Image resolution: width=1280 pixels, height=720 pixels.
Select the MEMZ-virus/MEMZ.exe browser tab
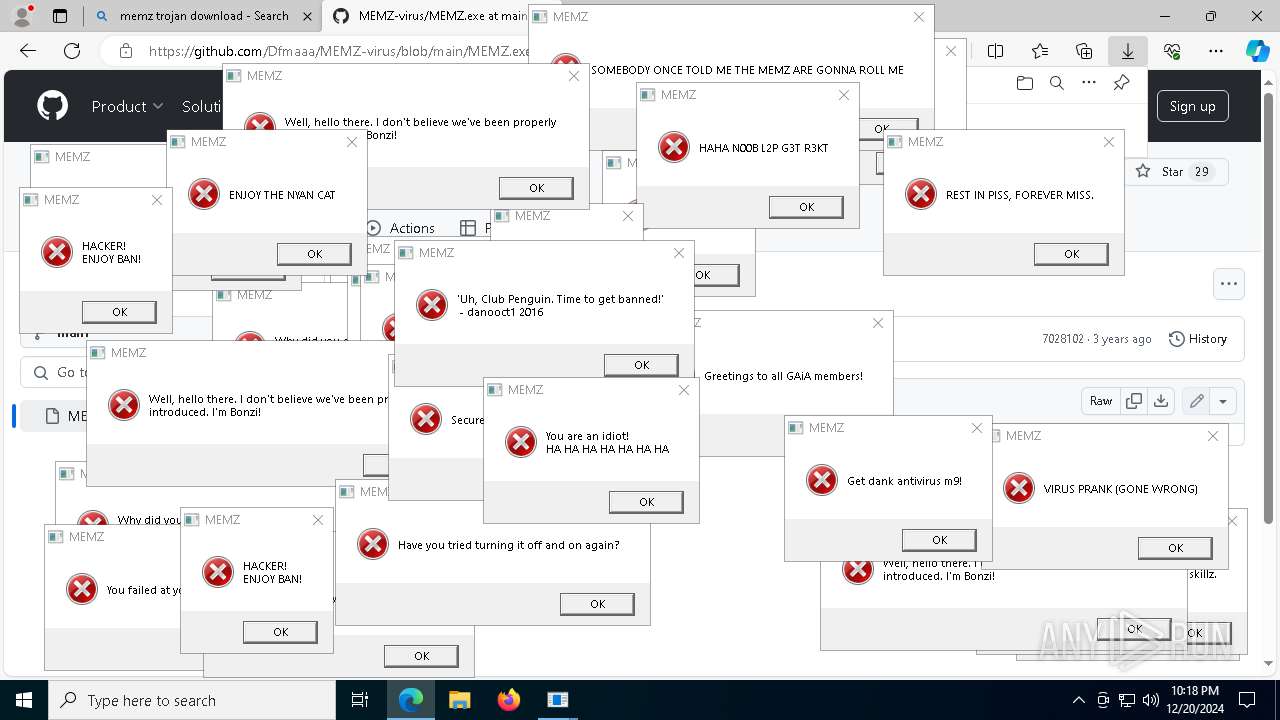click(x=432, y=16)
